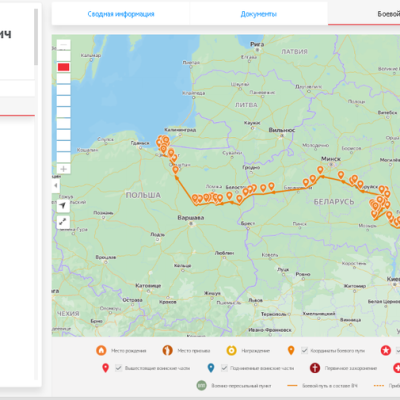The height and width of the screenshot is (400, 400).
Task: Open the Документы tab
Action: (x=259, y=14)
